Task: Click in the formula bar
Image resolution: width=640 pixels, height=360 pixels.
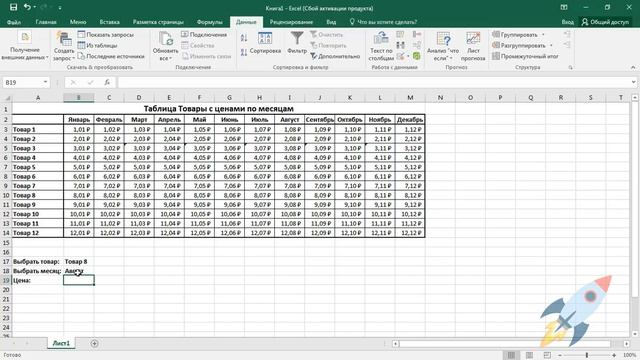Action: (x=373, y=82)
